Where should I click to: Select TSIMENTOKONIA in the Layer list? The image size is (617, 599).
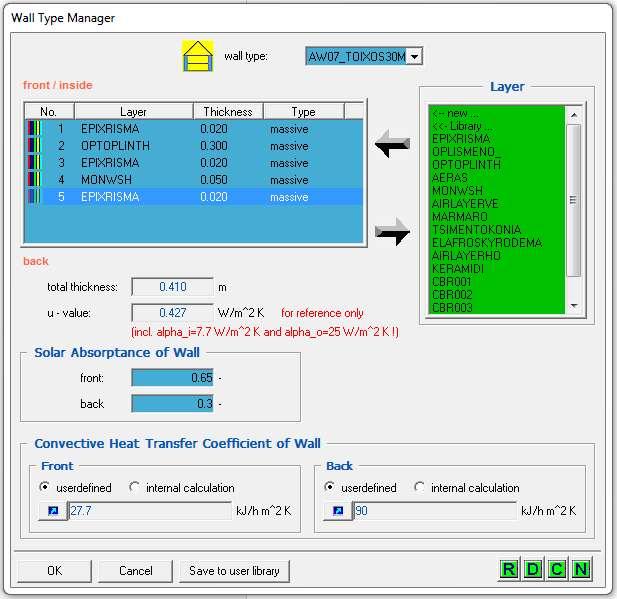[477, 229]
